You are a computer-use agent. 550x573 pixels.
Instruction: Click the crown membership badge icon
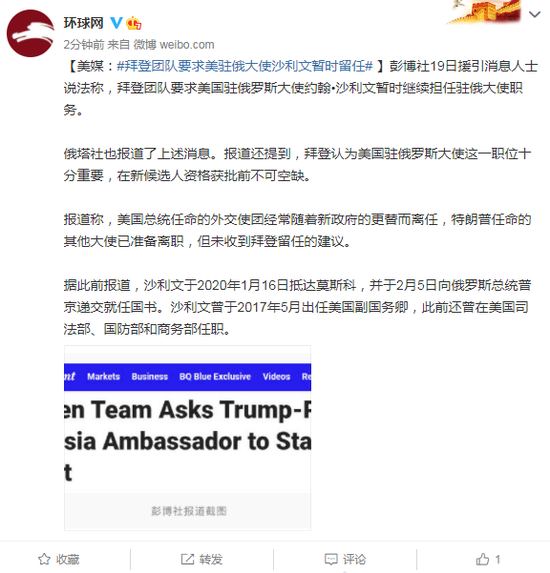coord(134,23)
